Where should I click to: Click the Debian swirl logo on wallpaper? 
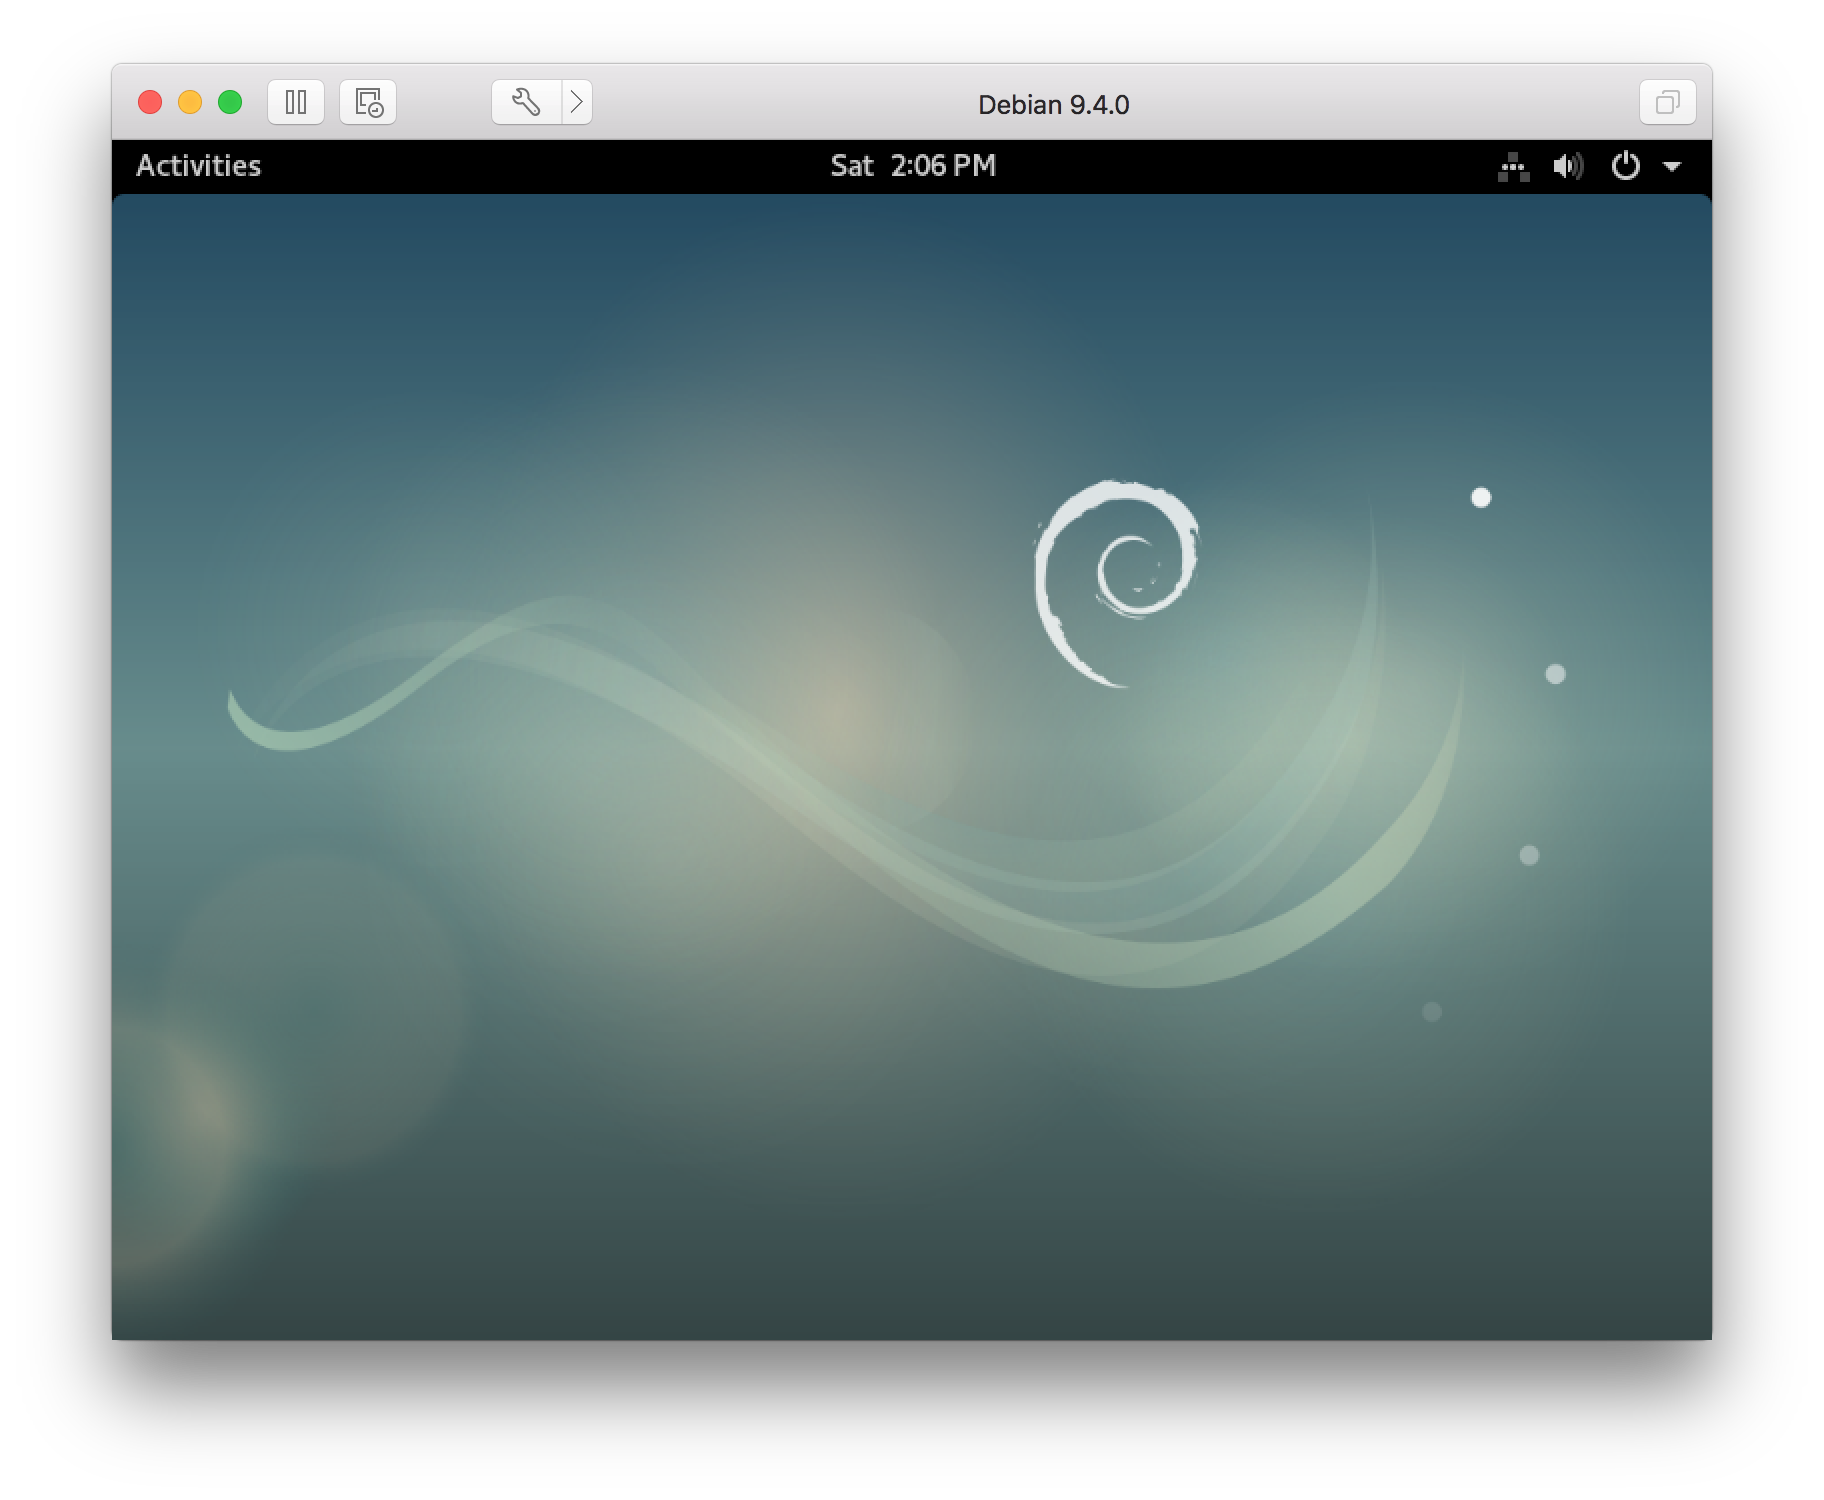1115,580
